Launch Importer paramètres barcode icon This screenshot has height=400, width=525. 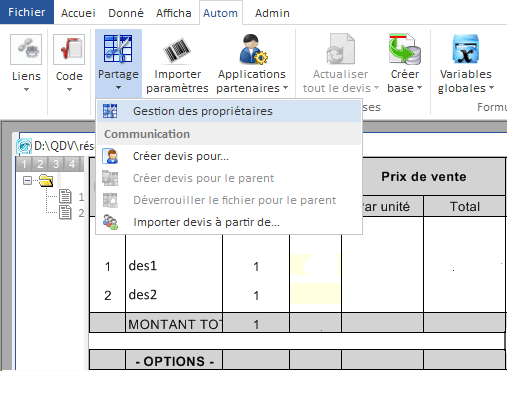coord(177,50)
